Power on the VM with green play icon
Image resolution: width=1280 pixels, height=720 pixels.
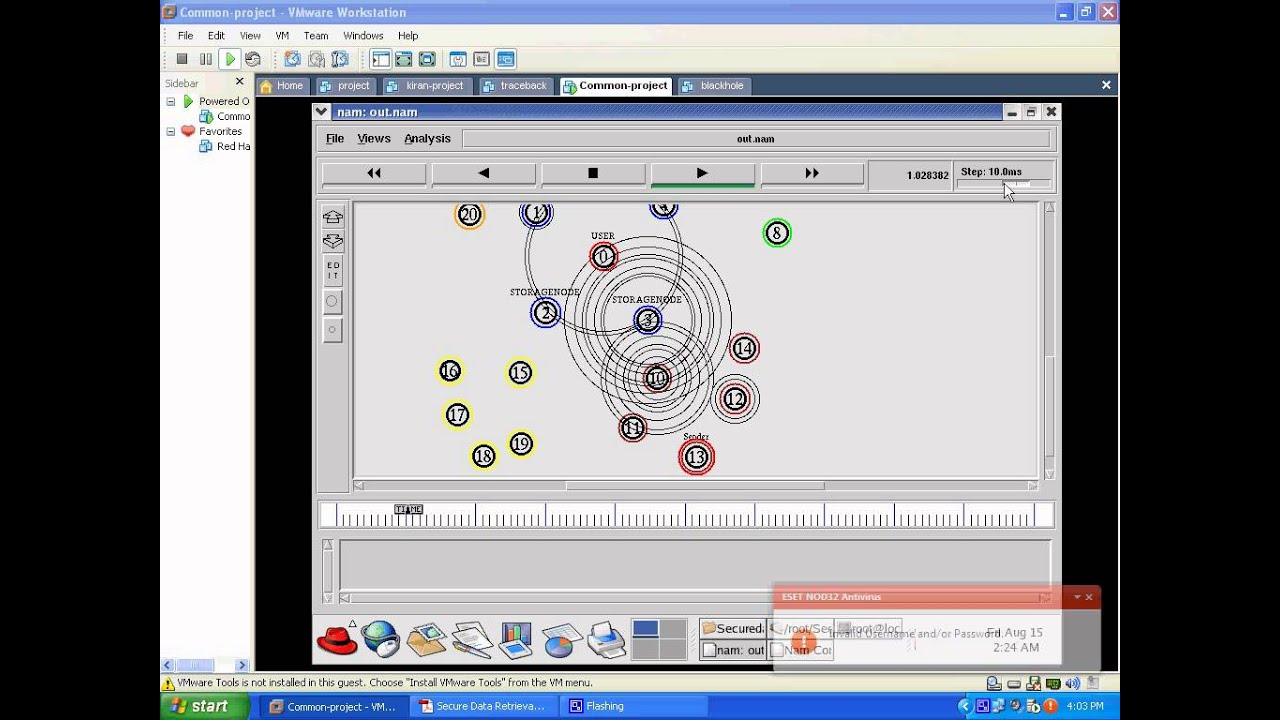click(x=229, y=59)
